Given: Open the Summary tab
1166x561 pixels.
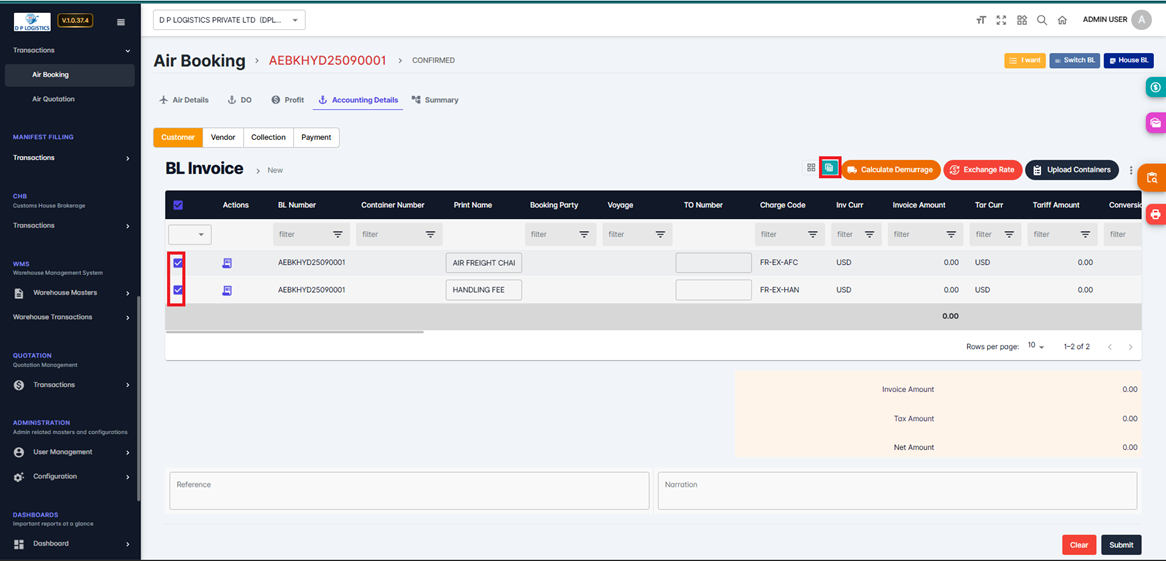Looking at the screenshot, I should (x=435, y=100).
